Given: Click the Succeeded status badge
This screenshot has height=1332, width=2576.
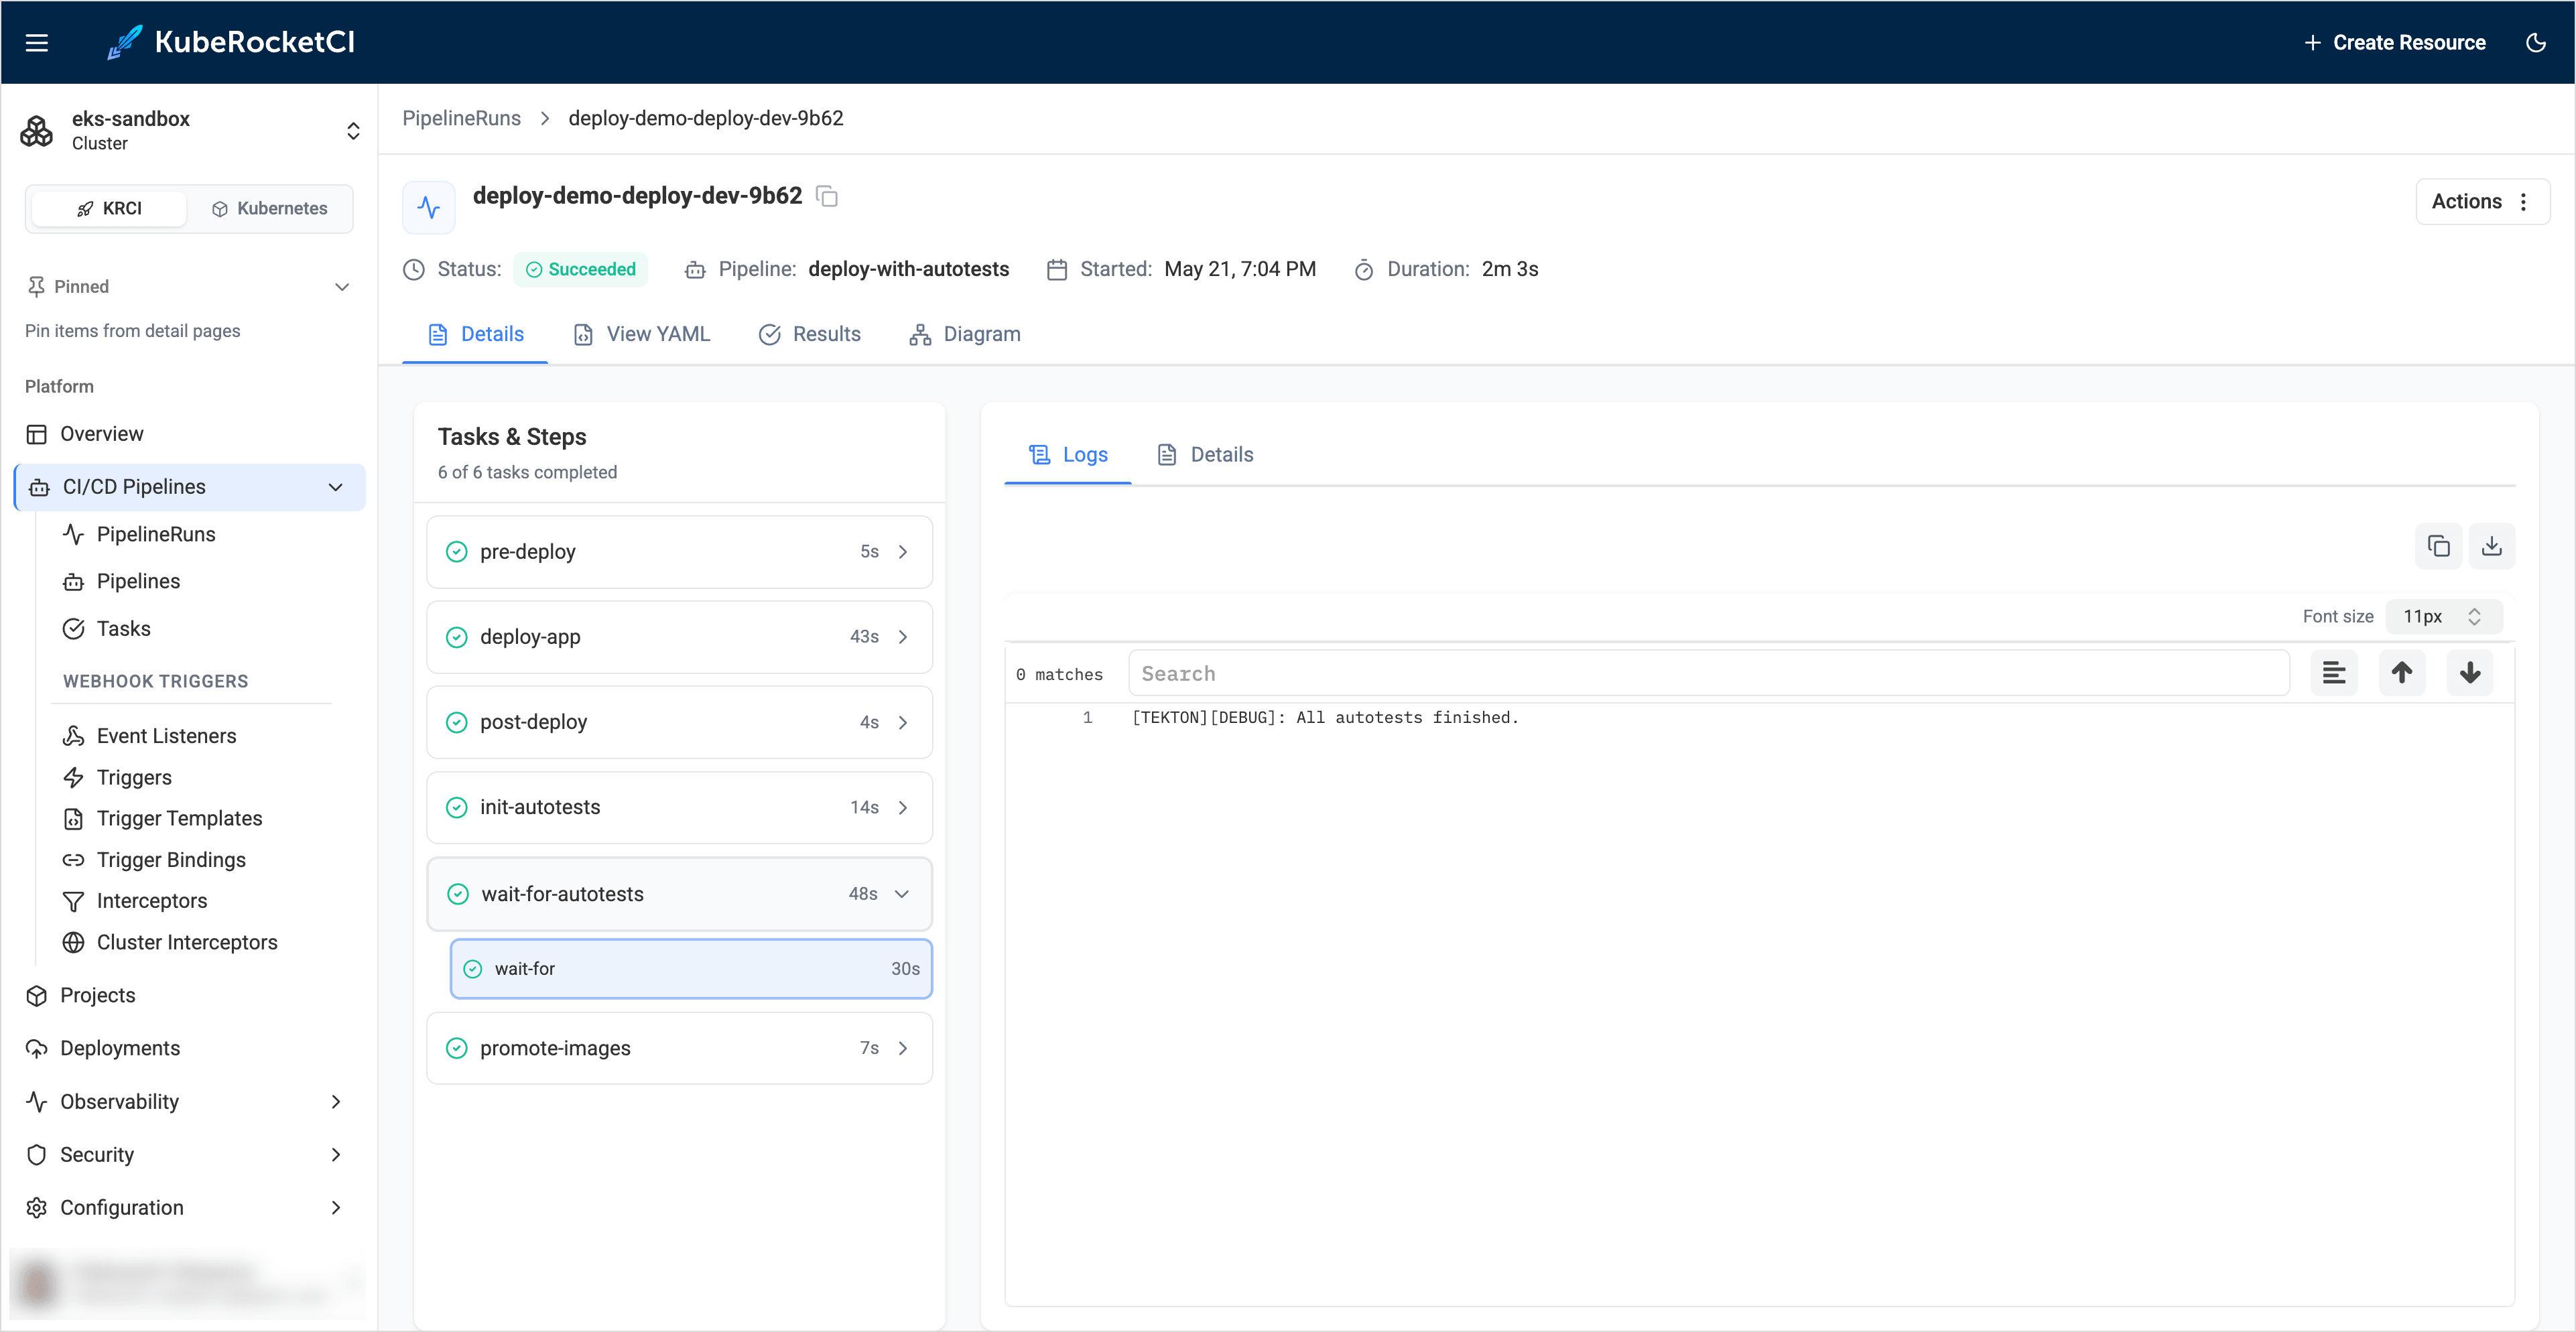Looking at the screenshot, I should tap(580, 269).
